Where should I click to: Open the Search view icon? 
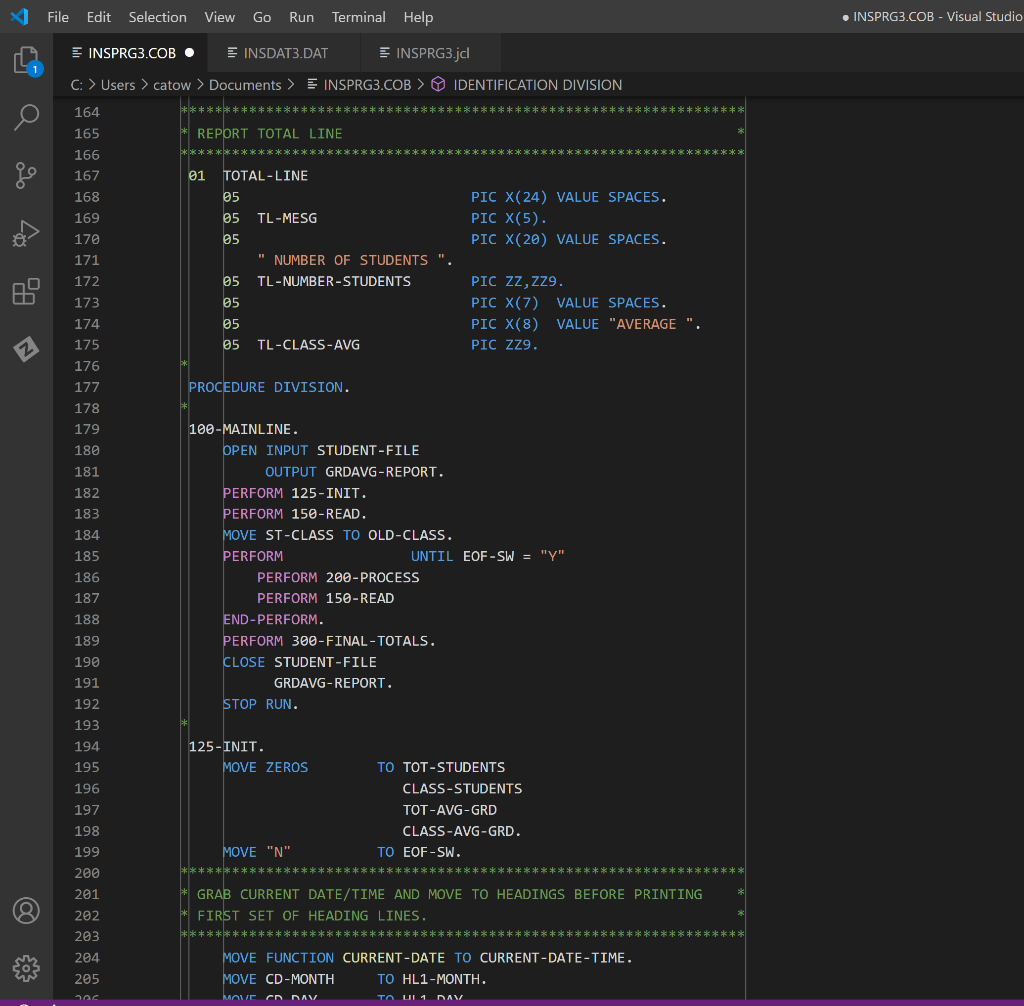[26, 118]
